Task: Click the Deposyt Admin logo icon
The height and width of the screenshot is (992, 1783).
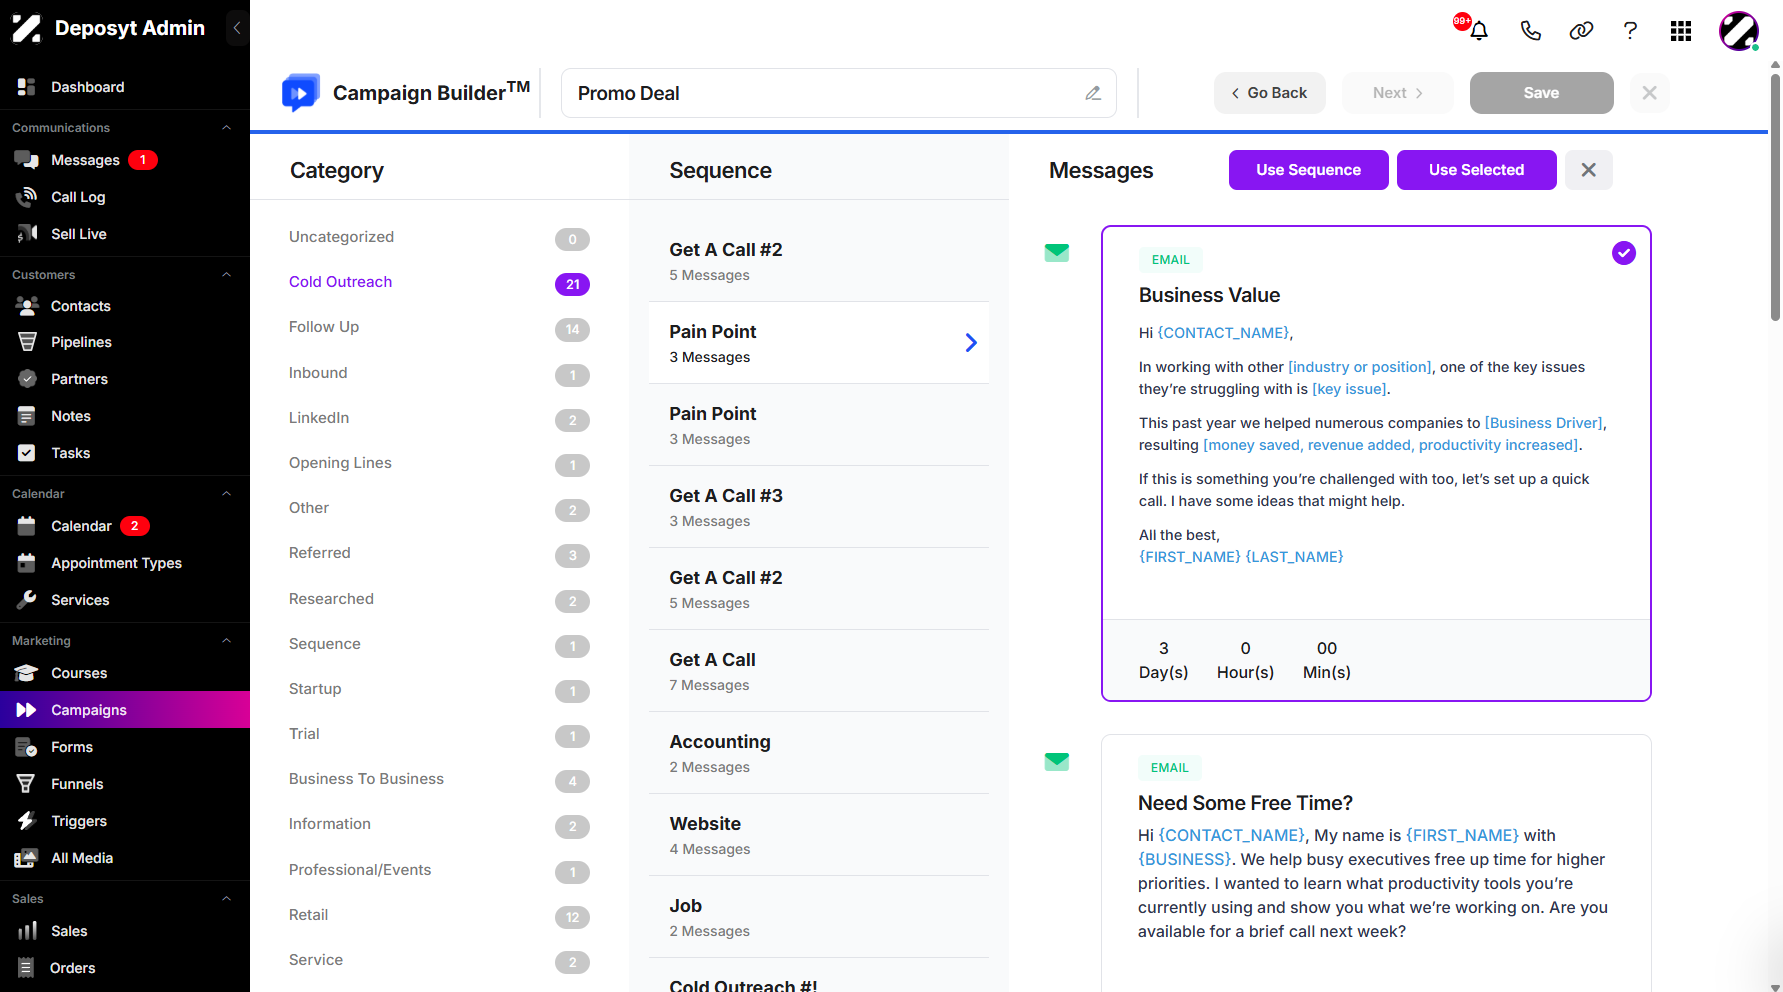Action: tap(26, 28)
